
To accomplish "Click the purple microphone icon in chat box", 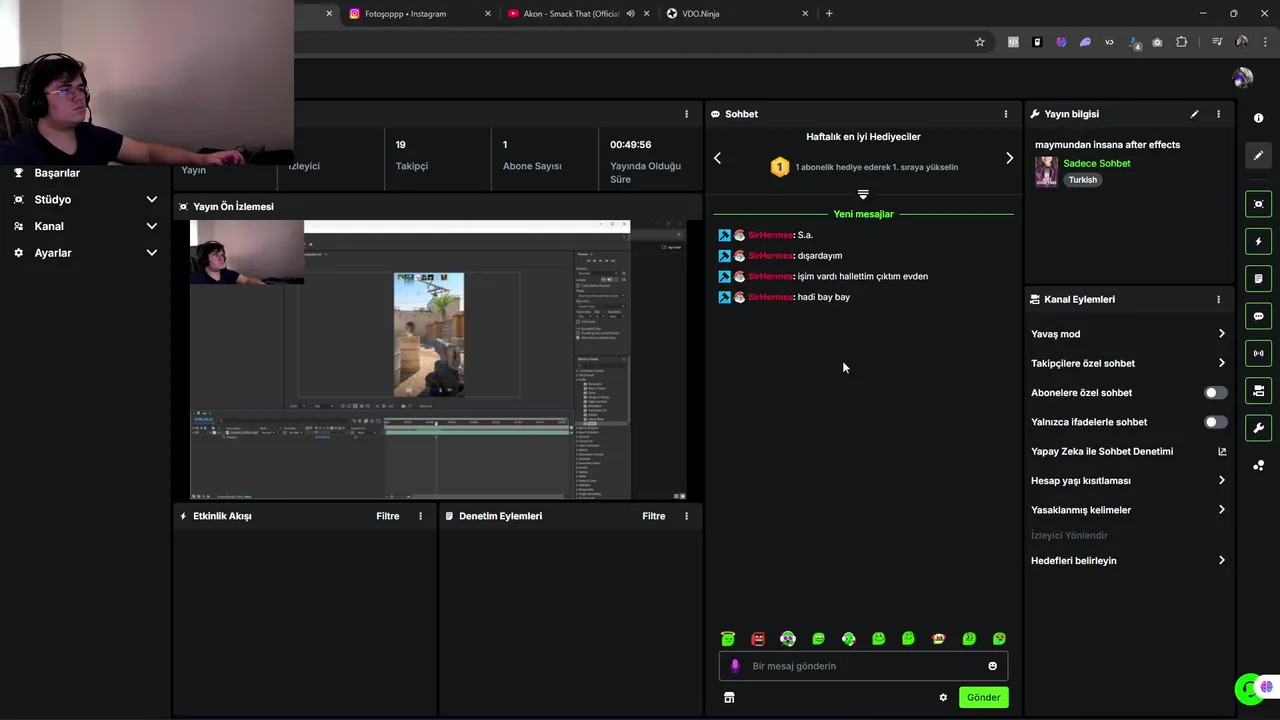I will pos(735,666).
